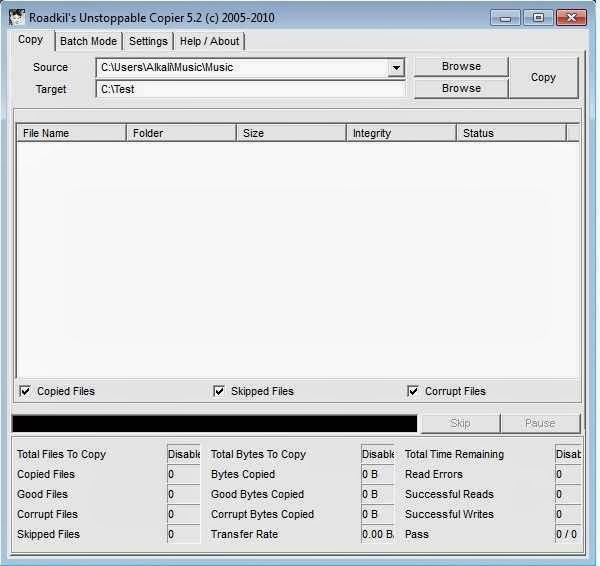
Task: Click the Total Time Remaining value
Action: pos(568,454)
